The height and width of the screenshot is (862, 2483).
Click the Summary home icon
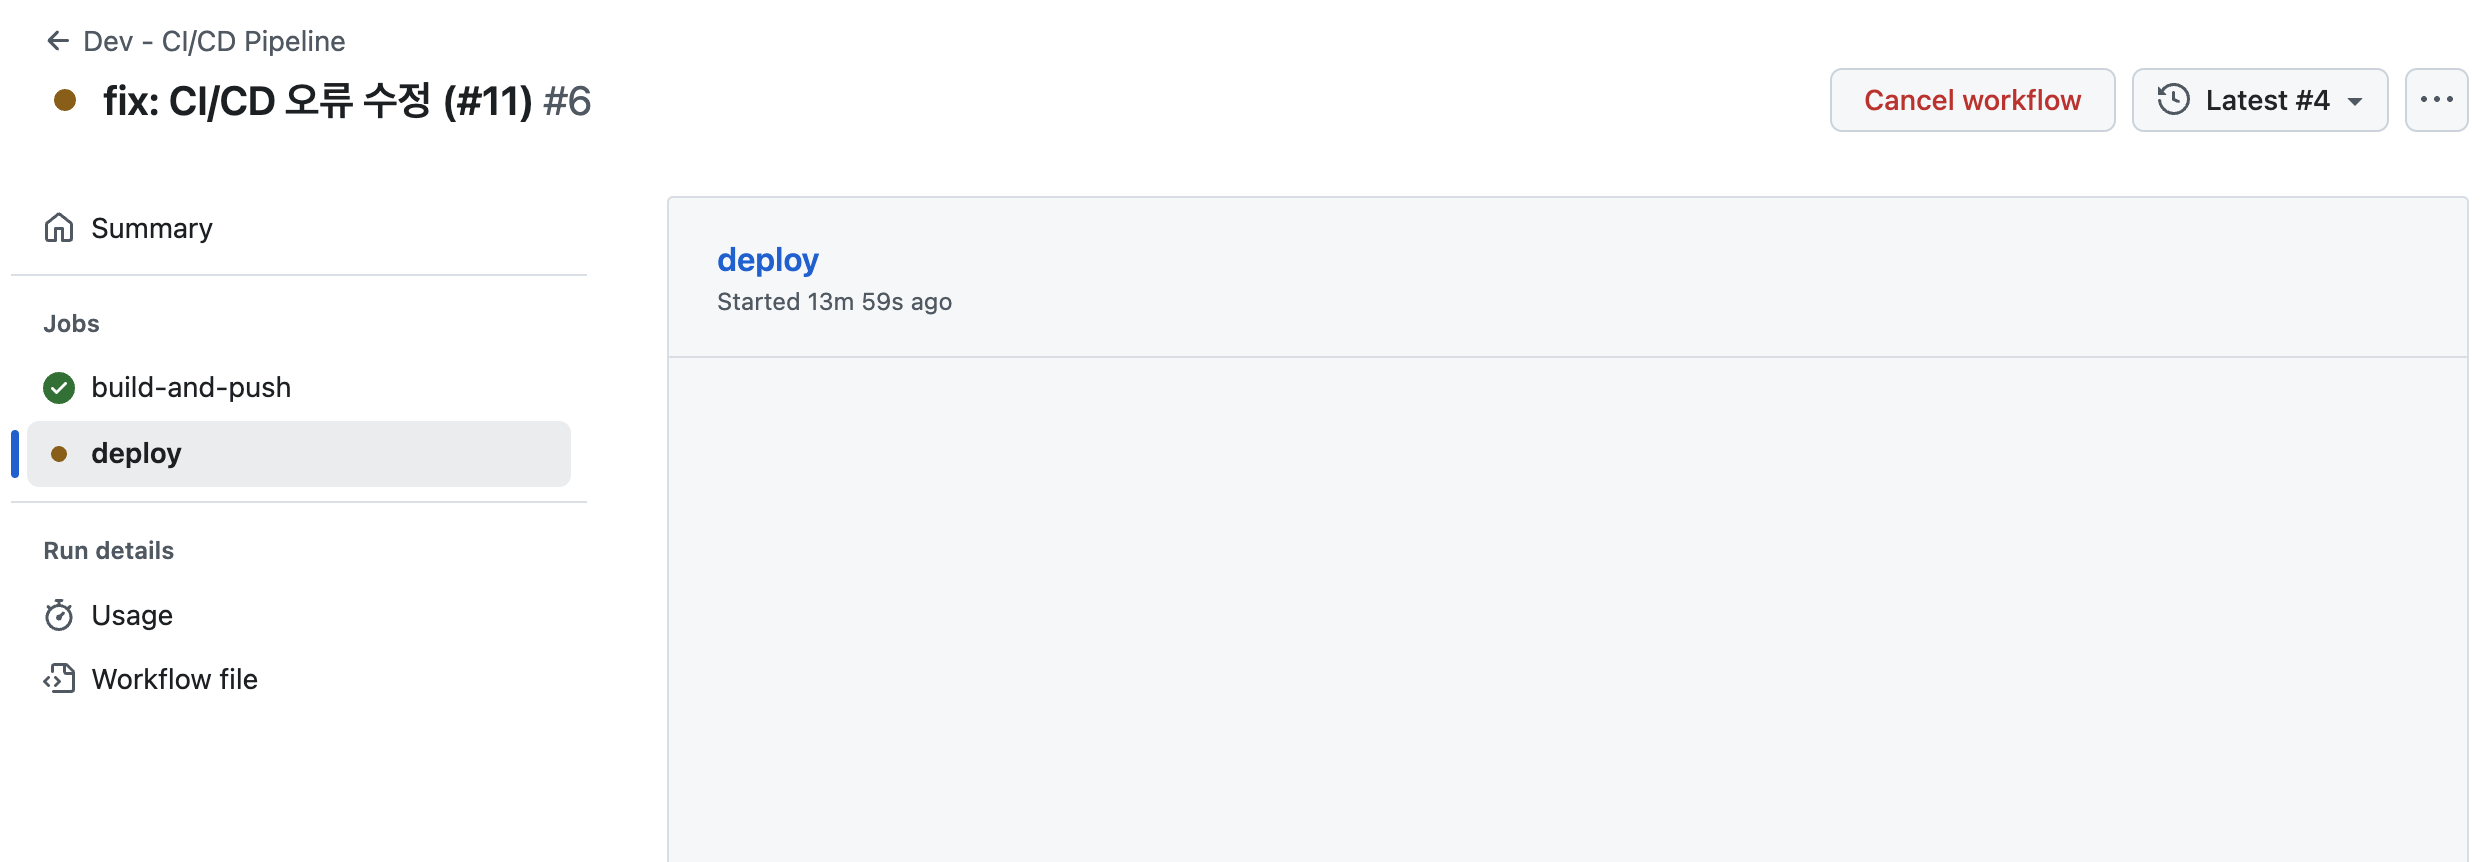[x=59, y=228]
